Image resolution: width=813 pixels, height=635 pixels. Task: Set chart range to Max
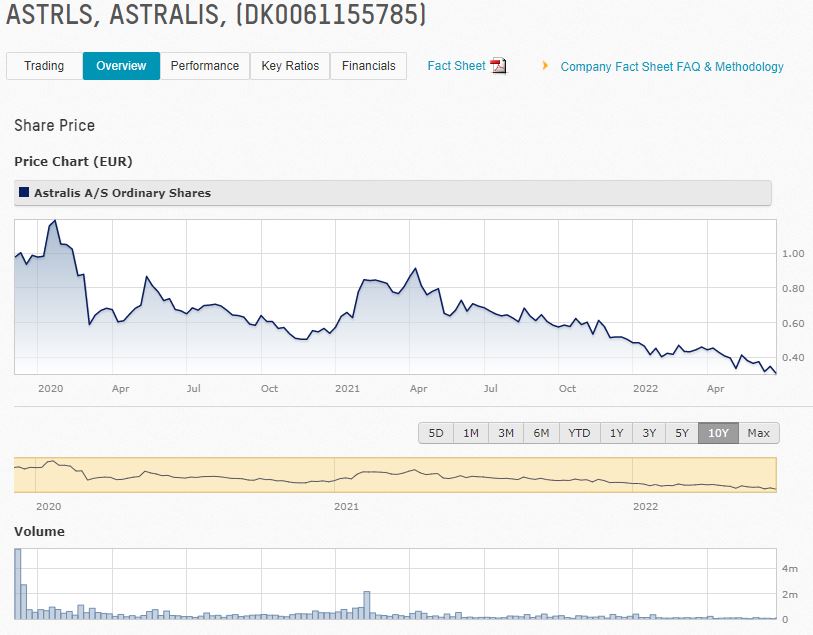click(758, 432)
